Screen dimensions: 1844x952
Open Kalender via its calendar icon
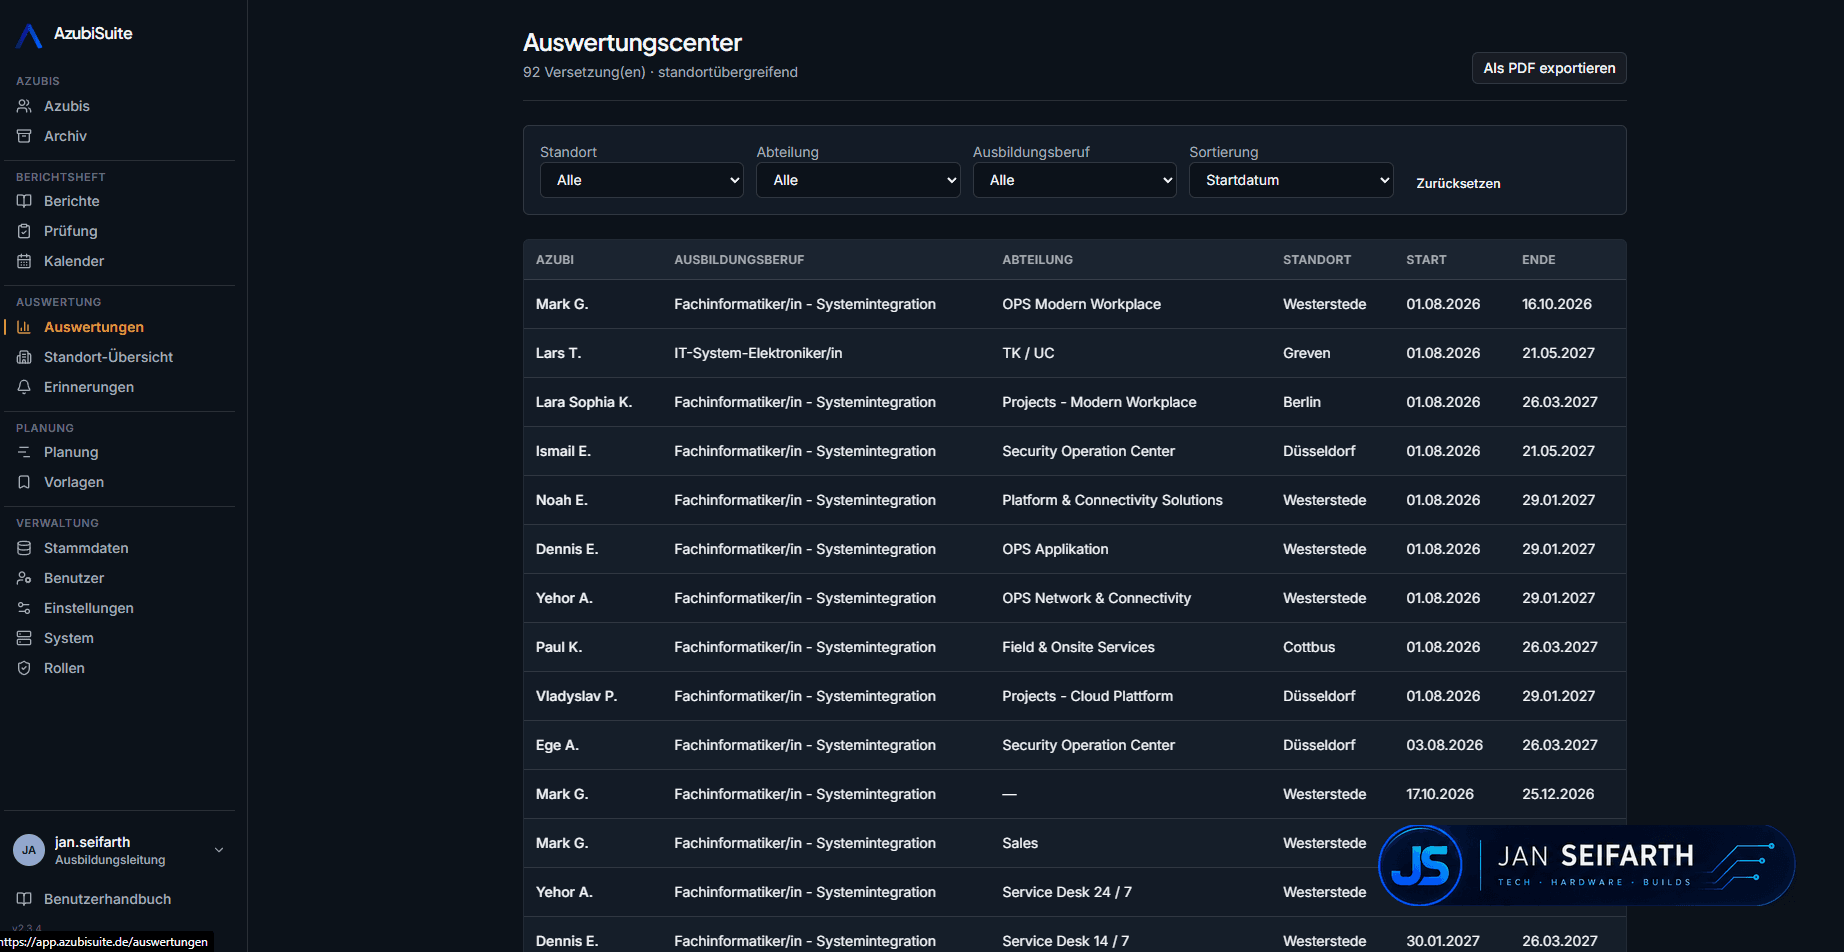(x=24, y=261)
